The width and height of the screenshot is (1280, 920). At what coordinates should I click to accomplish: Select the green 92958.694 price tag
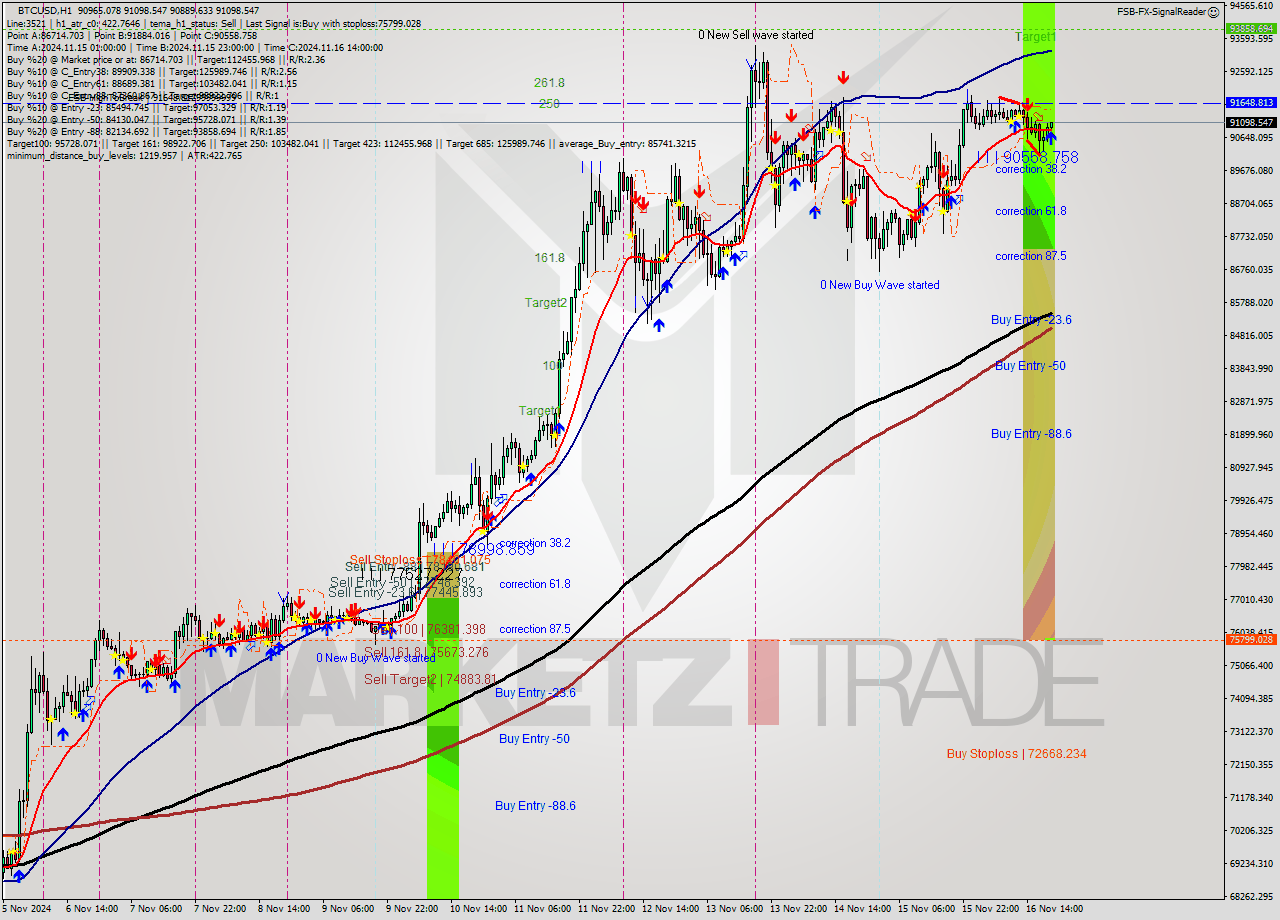[1251, 28]
